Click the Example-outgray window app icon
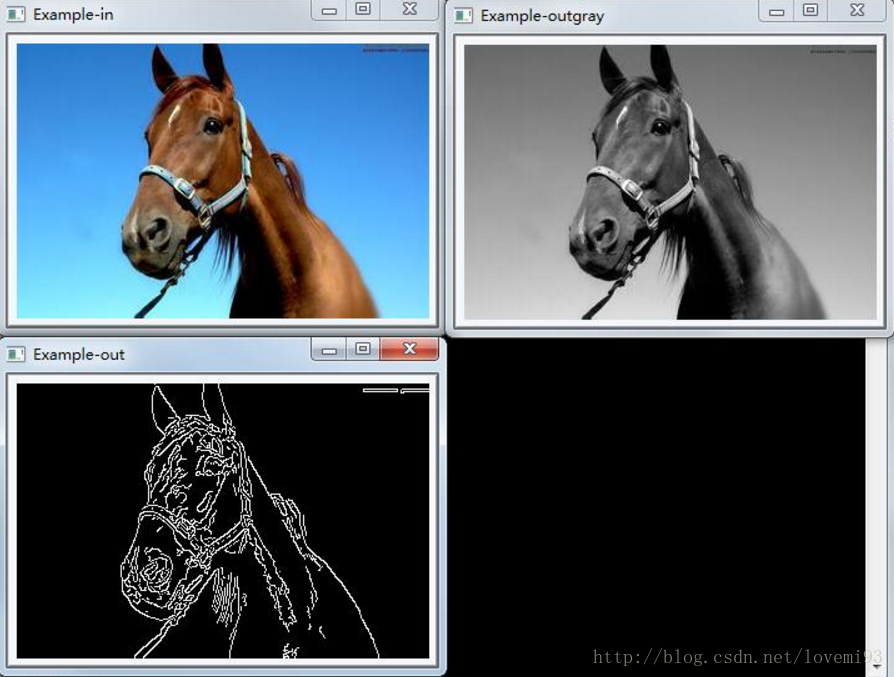This screenshot has width=894, height=677. pyautogui.click(x=463, y=15)
